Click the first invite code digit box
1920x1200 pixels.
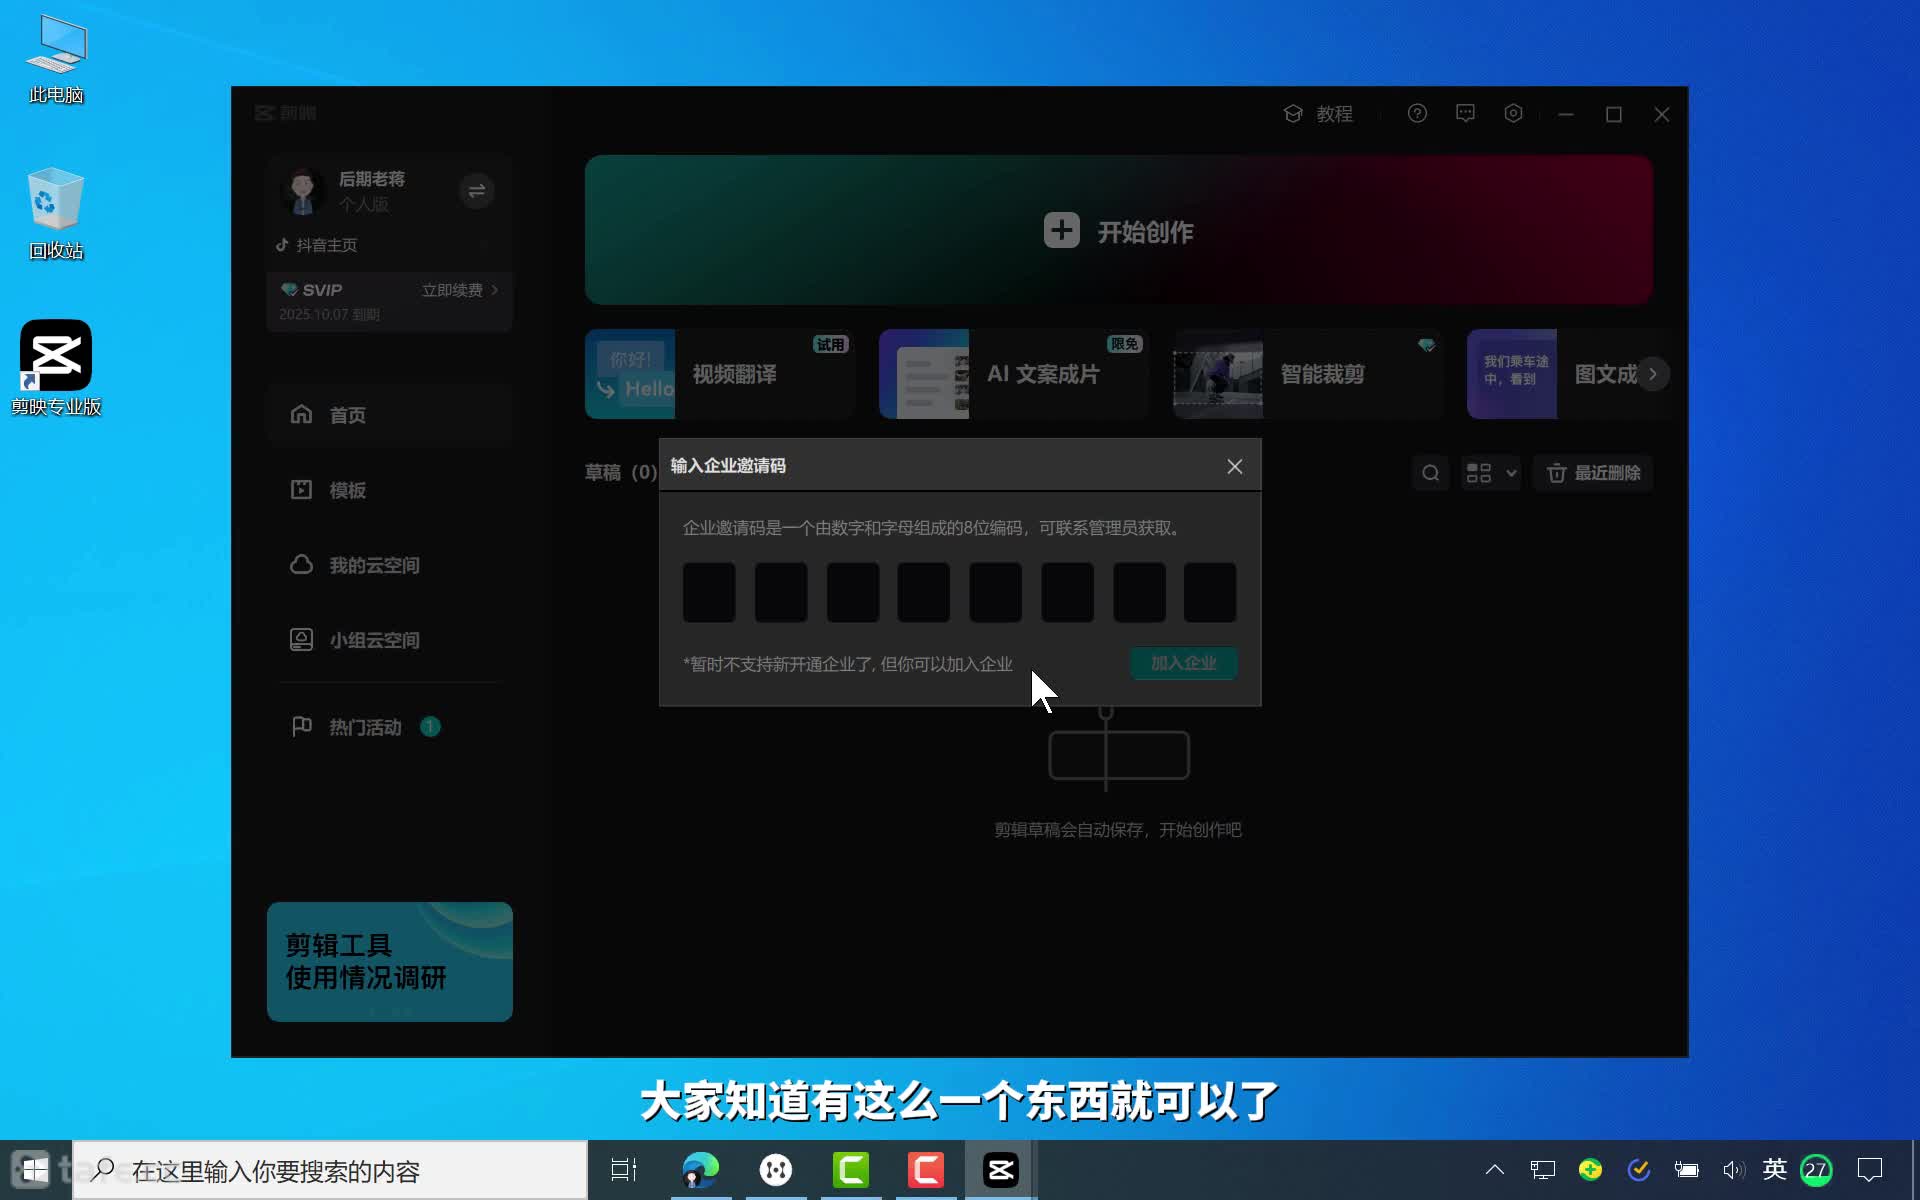tap(709, 592)
